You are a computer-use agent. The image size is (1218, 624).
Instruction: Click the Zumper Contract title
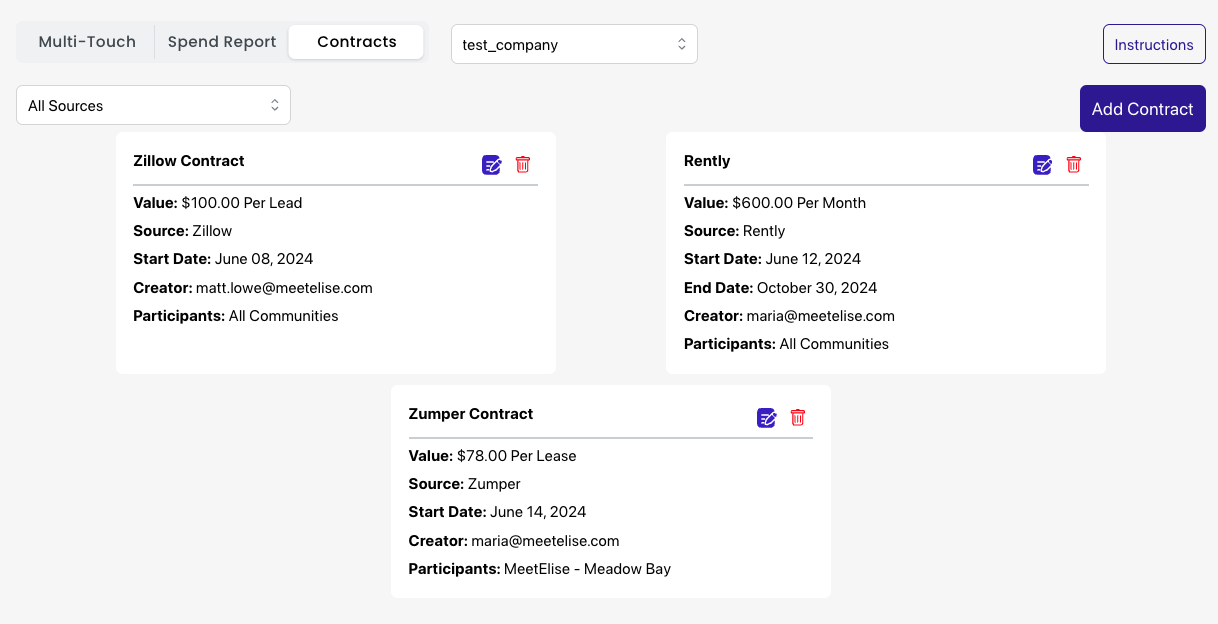(x=471, y=414)
